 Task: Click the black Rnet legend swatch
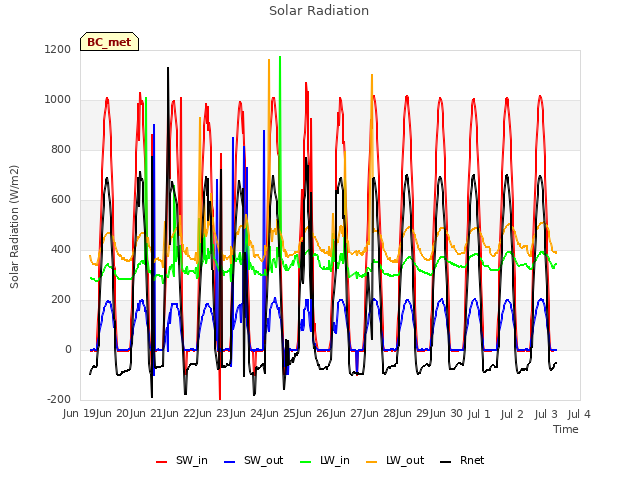pyautogui.click(x=445, y=462)
